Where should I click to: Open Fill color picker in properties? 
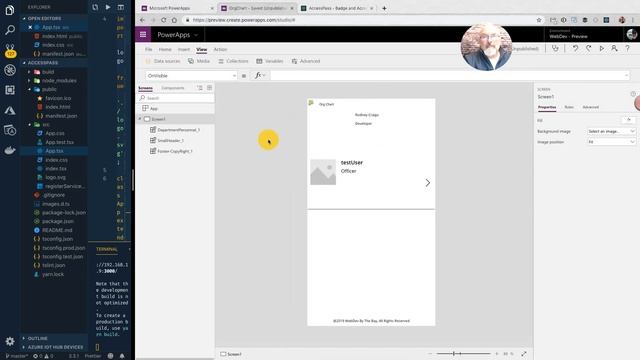629,120
